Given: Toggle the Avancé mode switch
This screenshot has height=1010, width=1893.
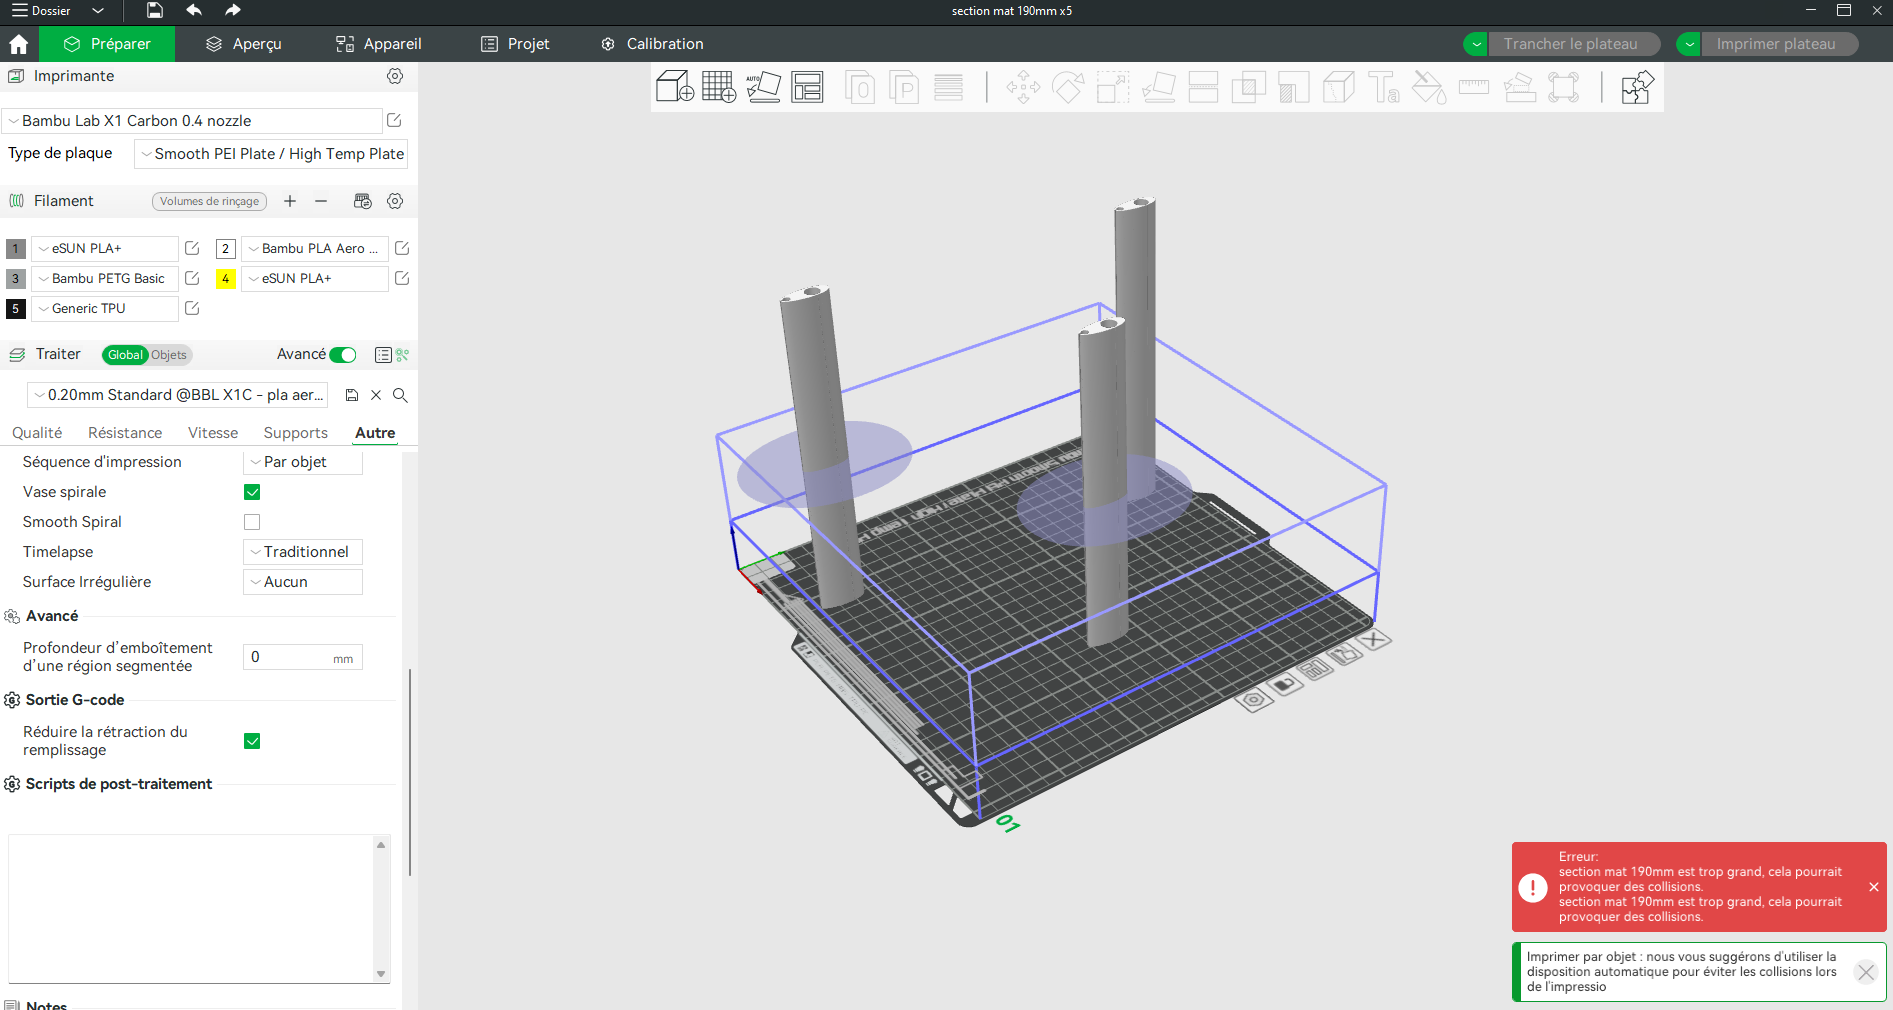Looking at the screenshot, I should (343, 355).
